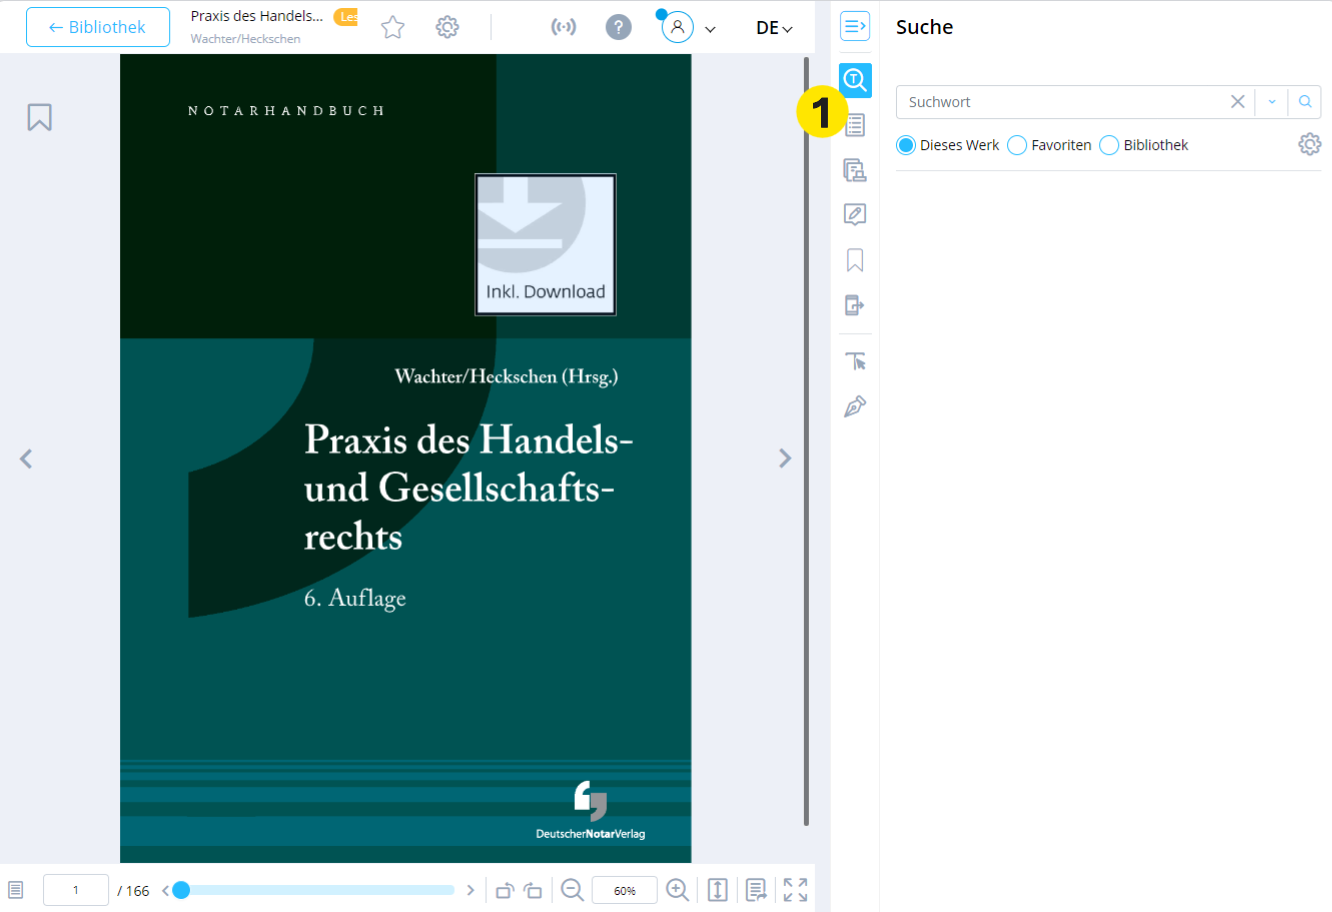Collapse the Suche side panel
Image resolution: width=1332 pixels, height=912 pixels.
pyautogui.click(x=855, y=27)
